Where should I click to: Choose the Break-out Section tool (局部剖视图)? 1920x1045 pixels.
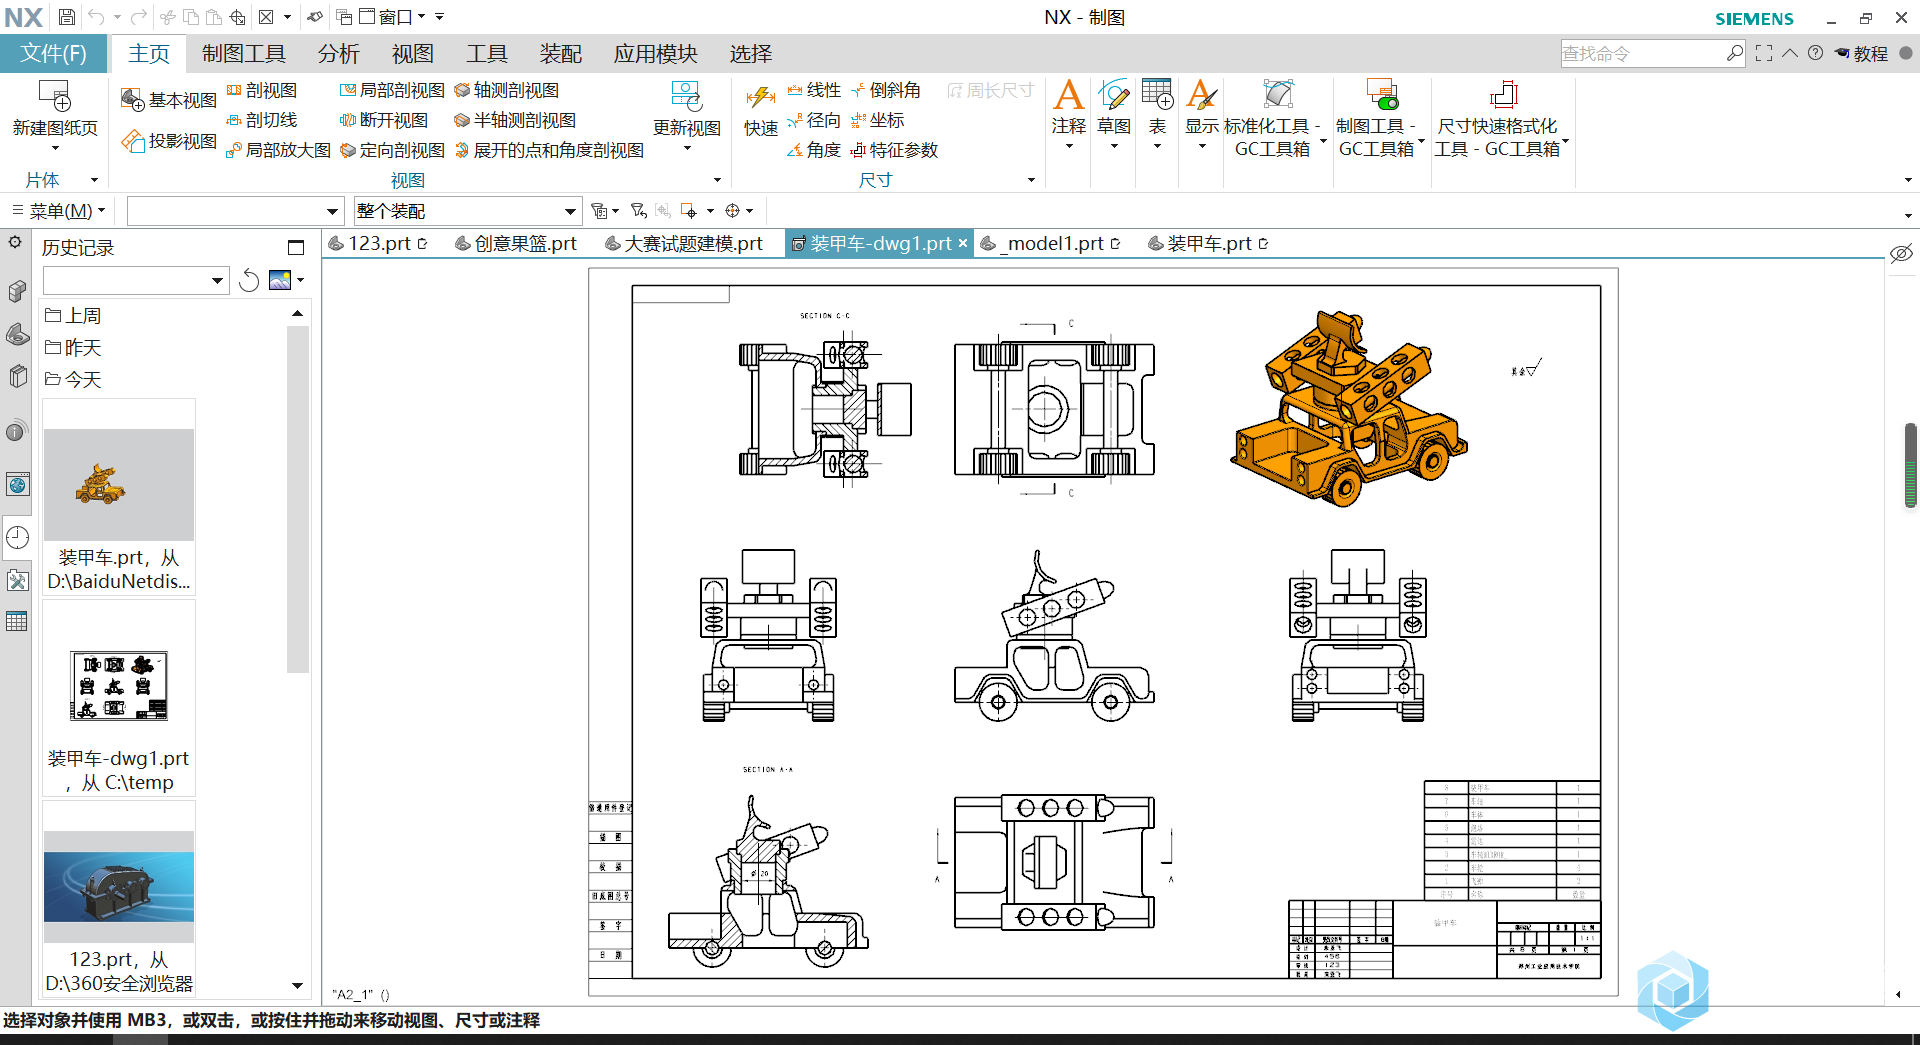(x=391, y=90)
